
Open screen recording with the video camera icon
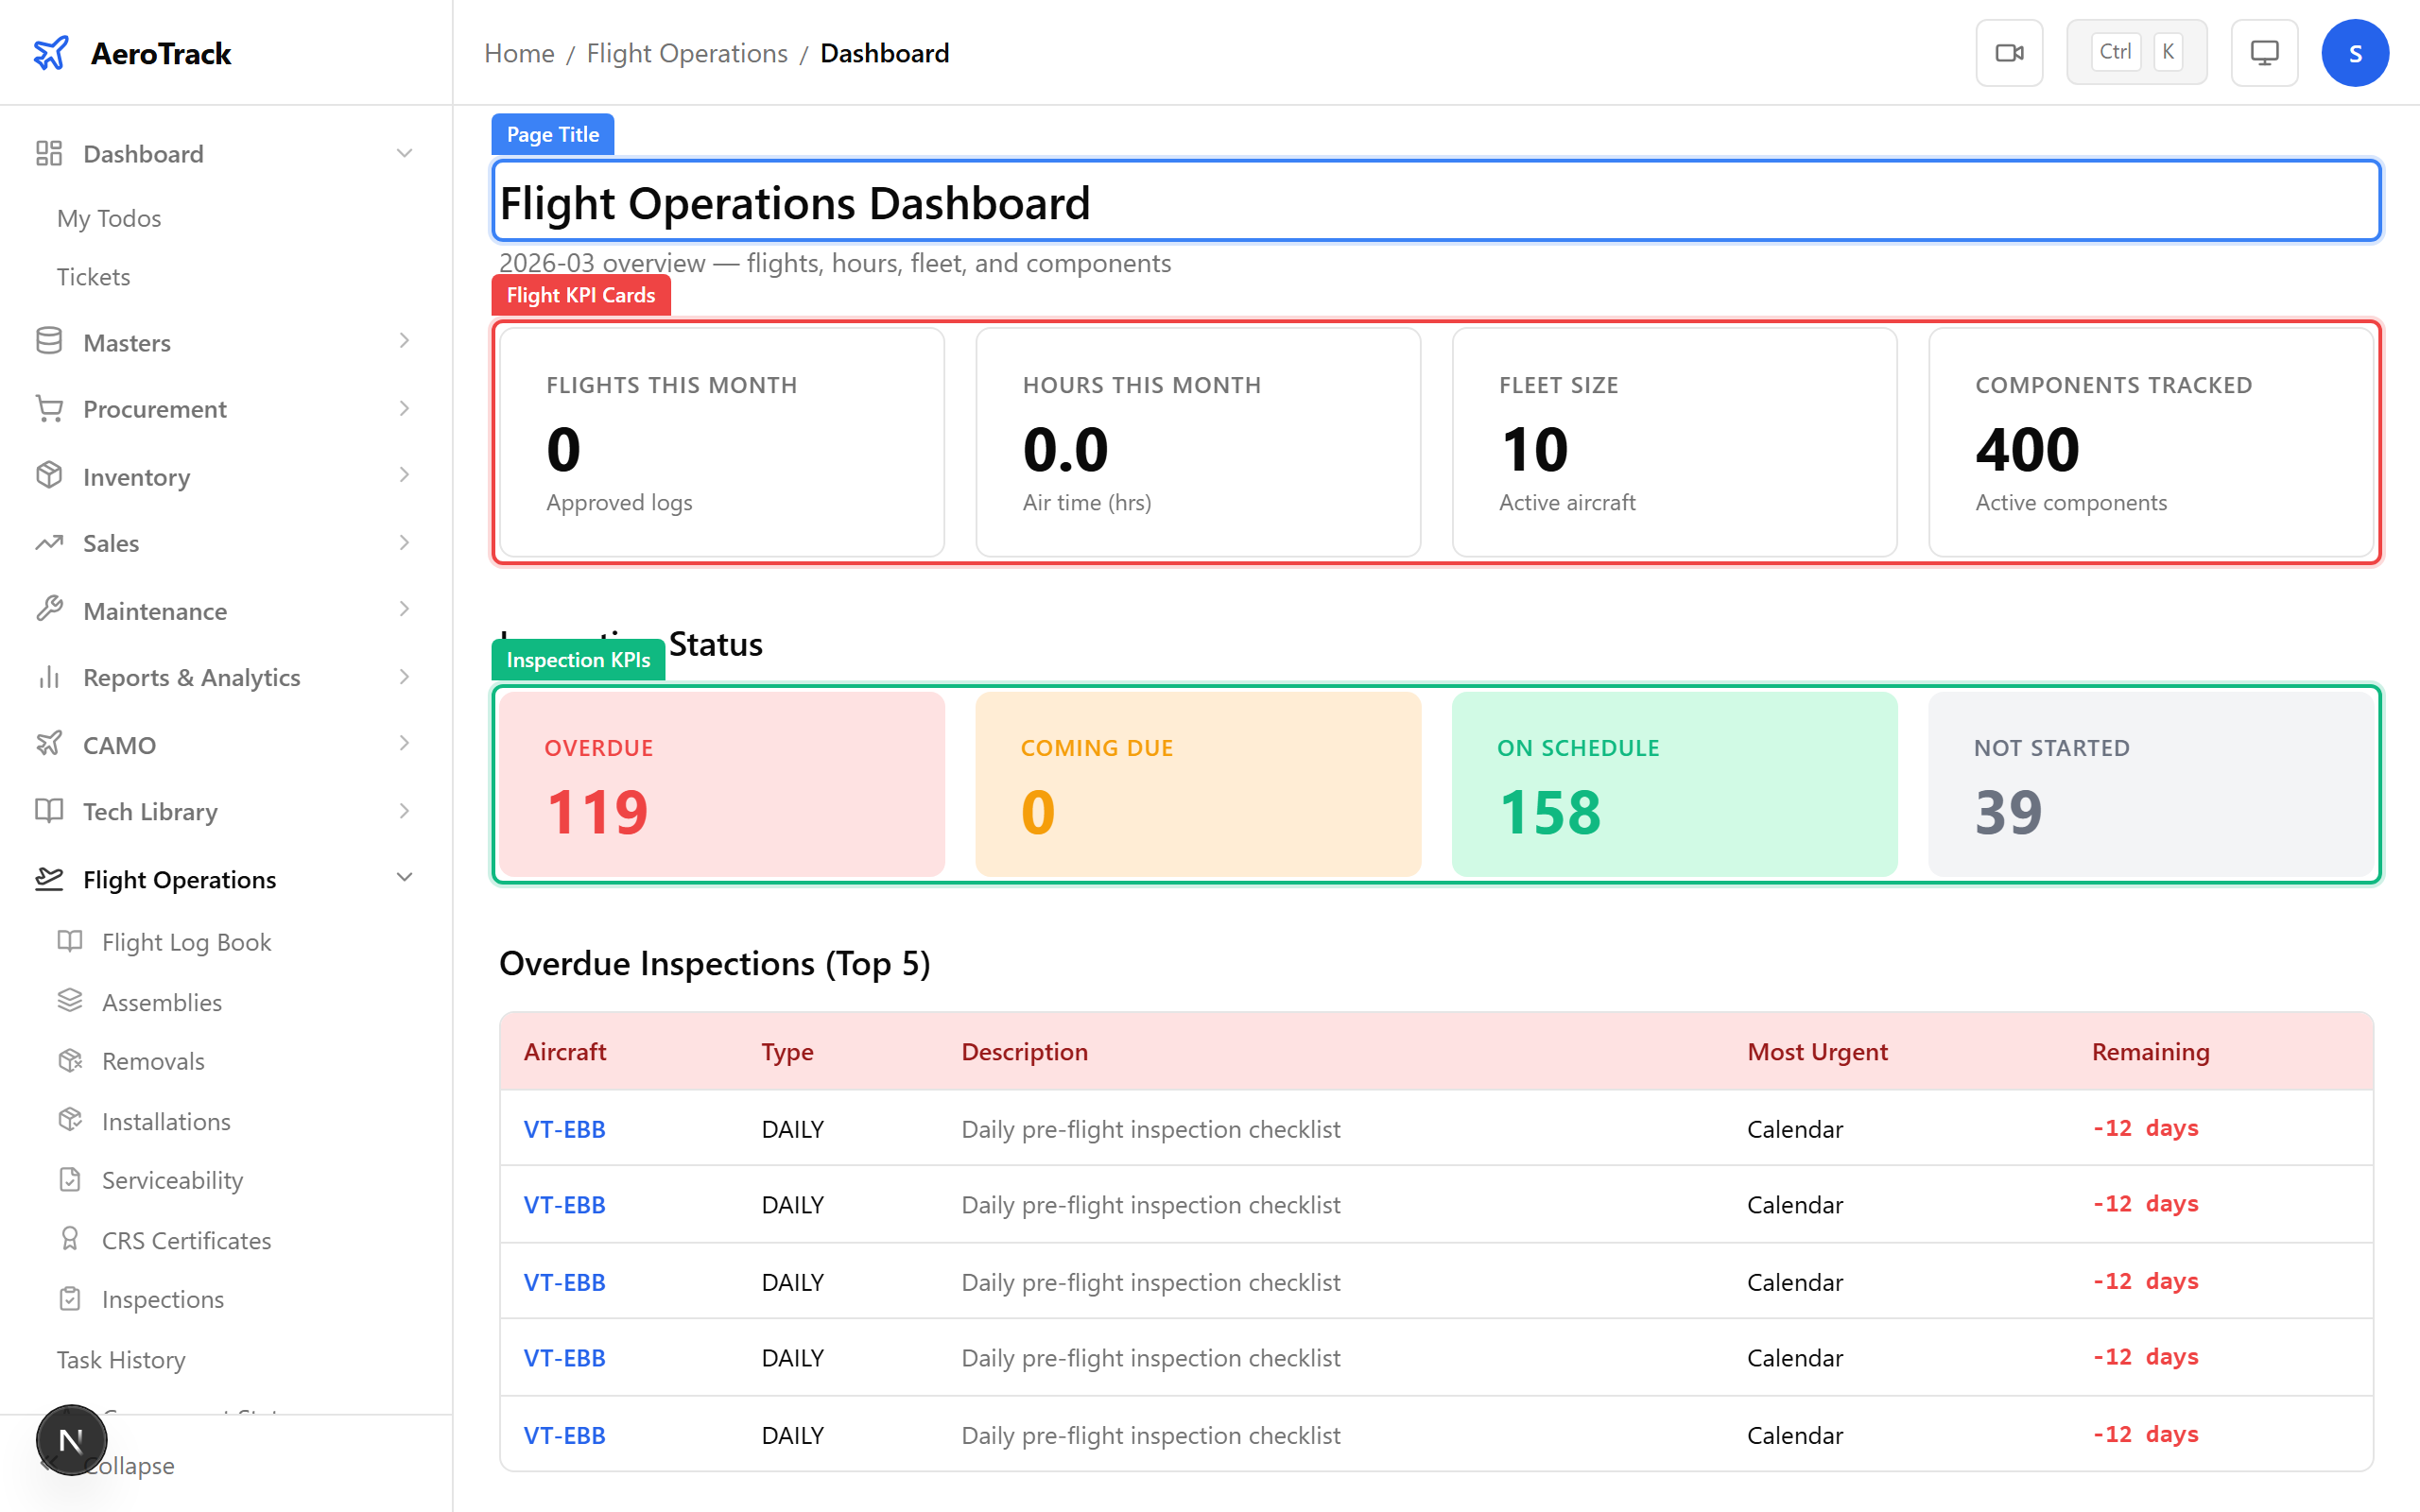tap(2009, 52)
